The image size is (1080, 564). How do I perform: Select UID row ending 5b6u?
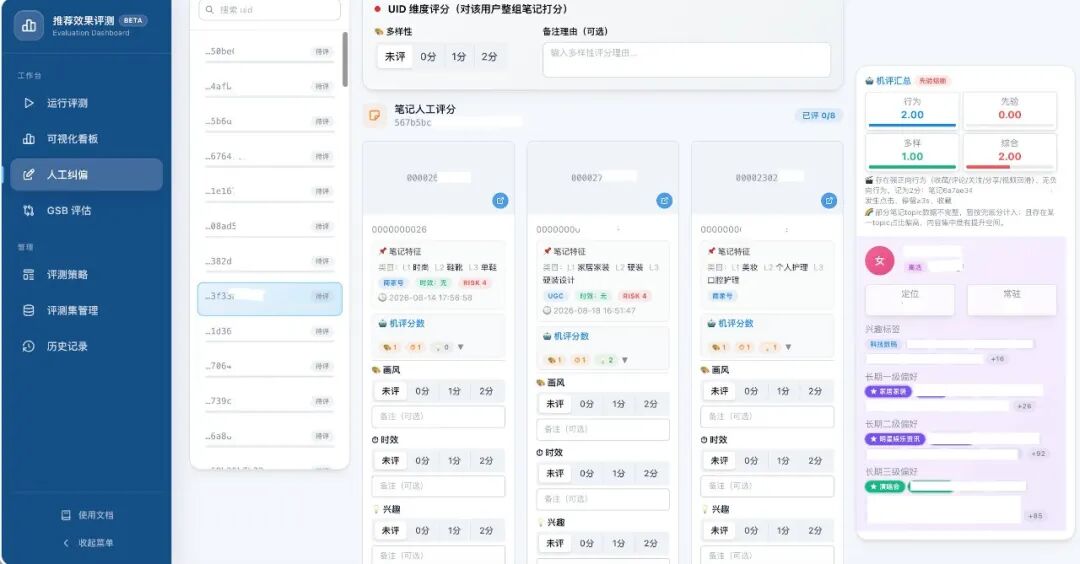[x=269, y=121]
